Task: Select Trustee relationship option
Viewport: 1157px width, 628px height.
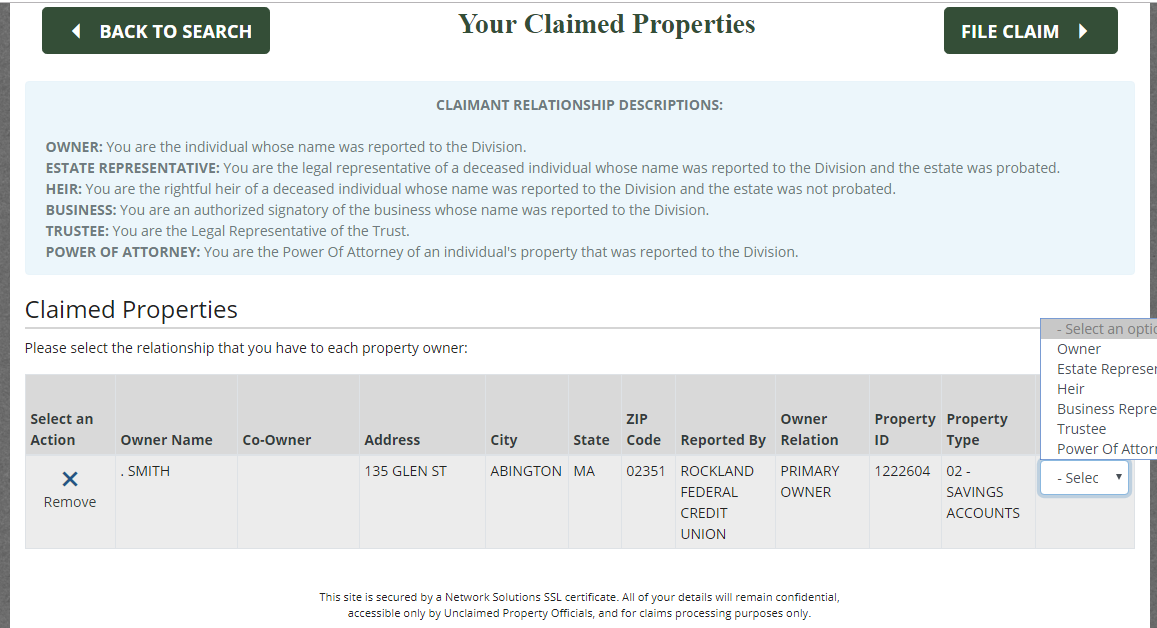Action: click(x=1081, y=429)
